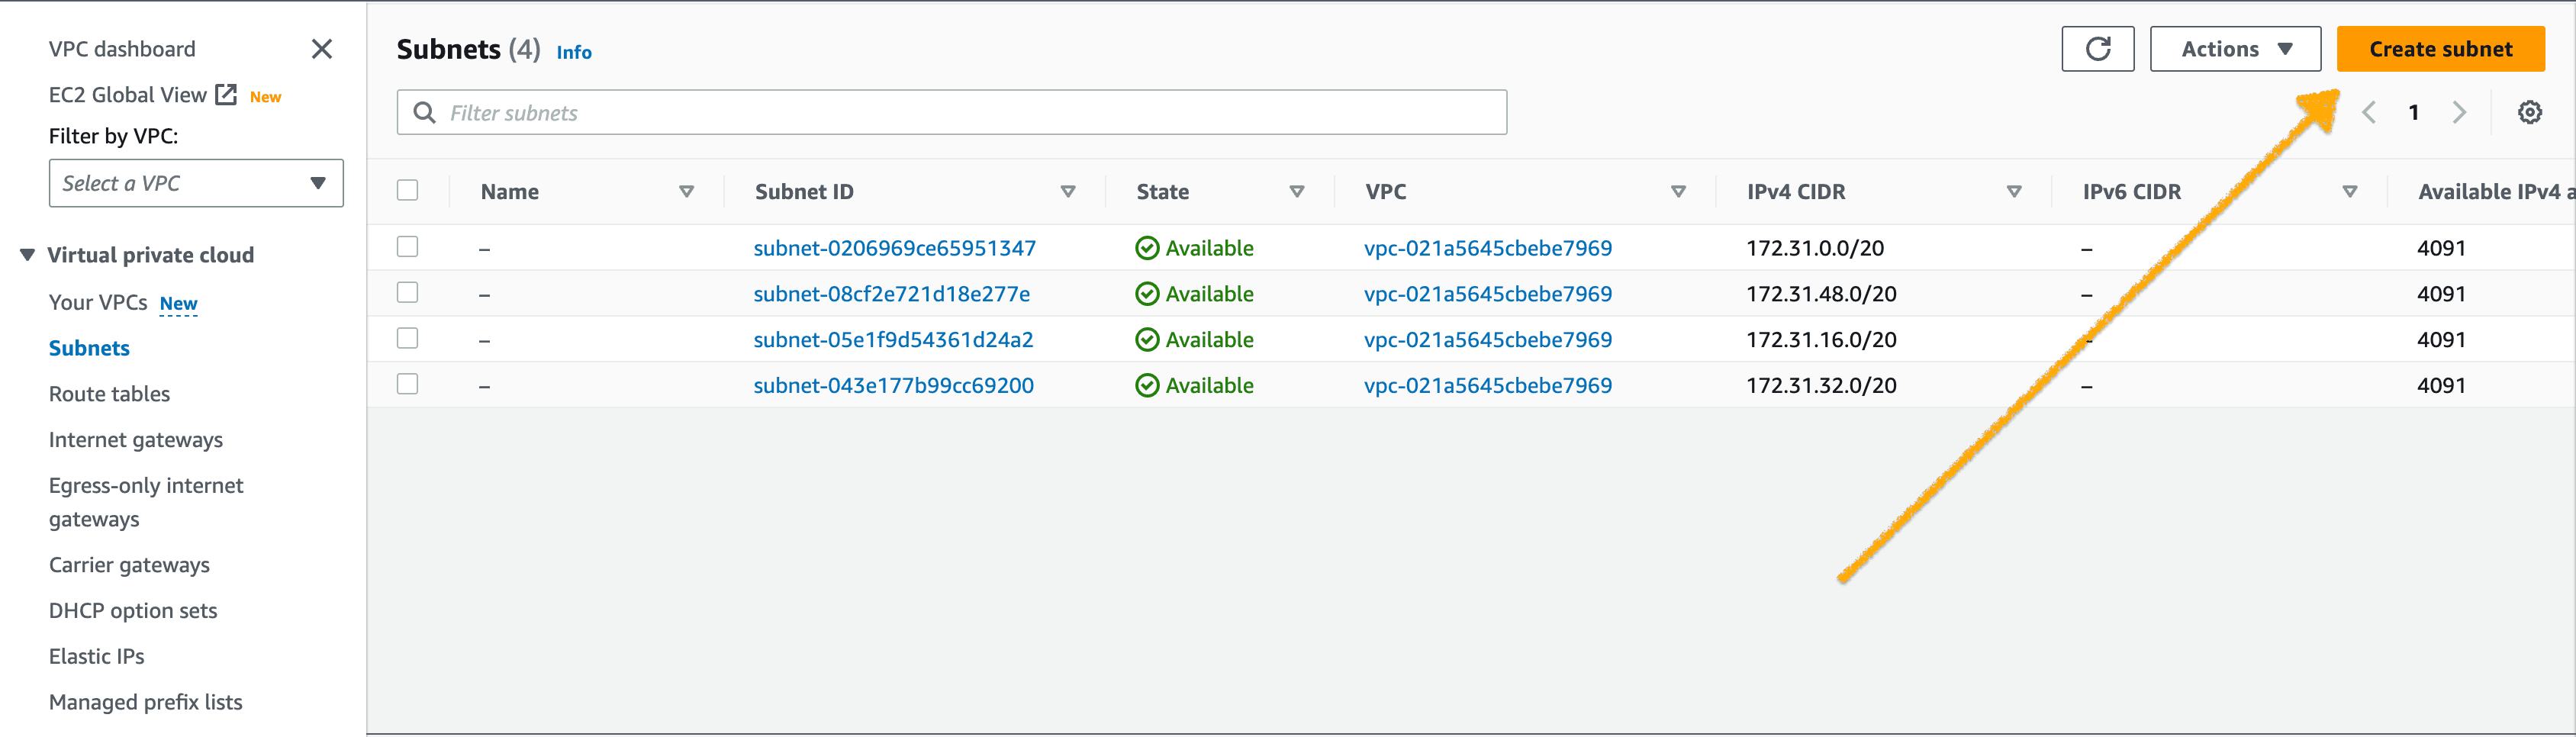This screenshot has width=2576, height=737.
Task: Open the Actions dropdown menu
Action: (x=2234, y=49)
